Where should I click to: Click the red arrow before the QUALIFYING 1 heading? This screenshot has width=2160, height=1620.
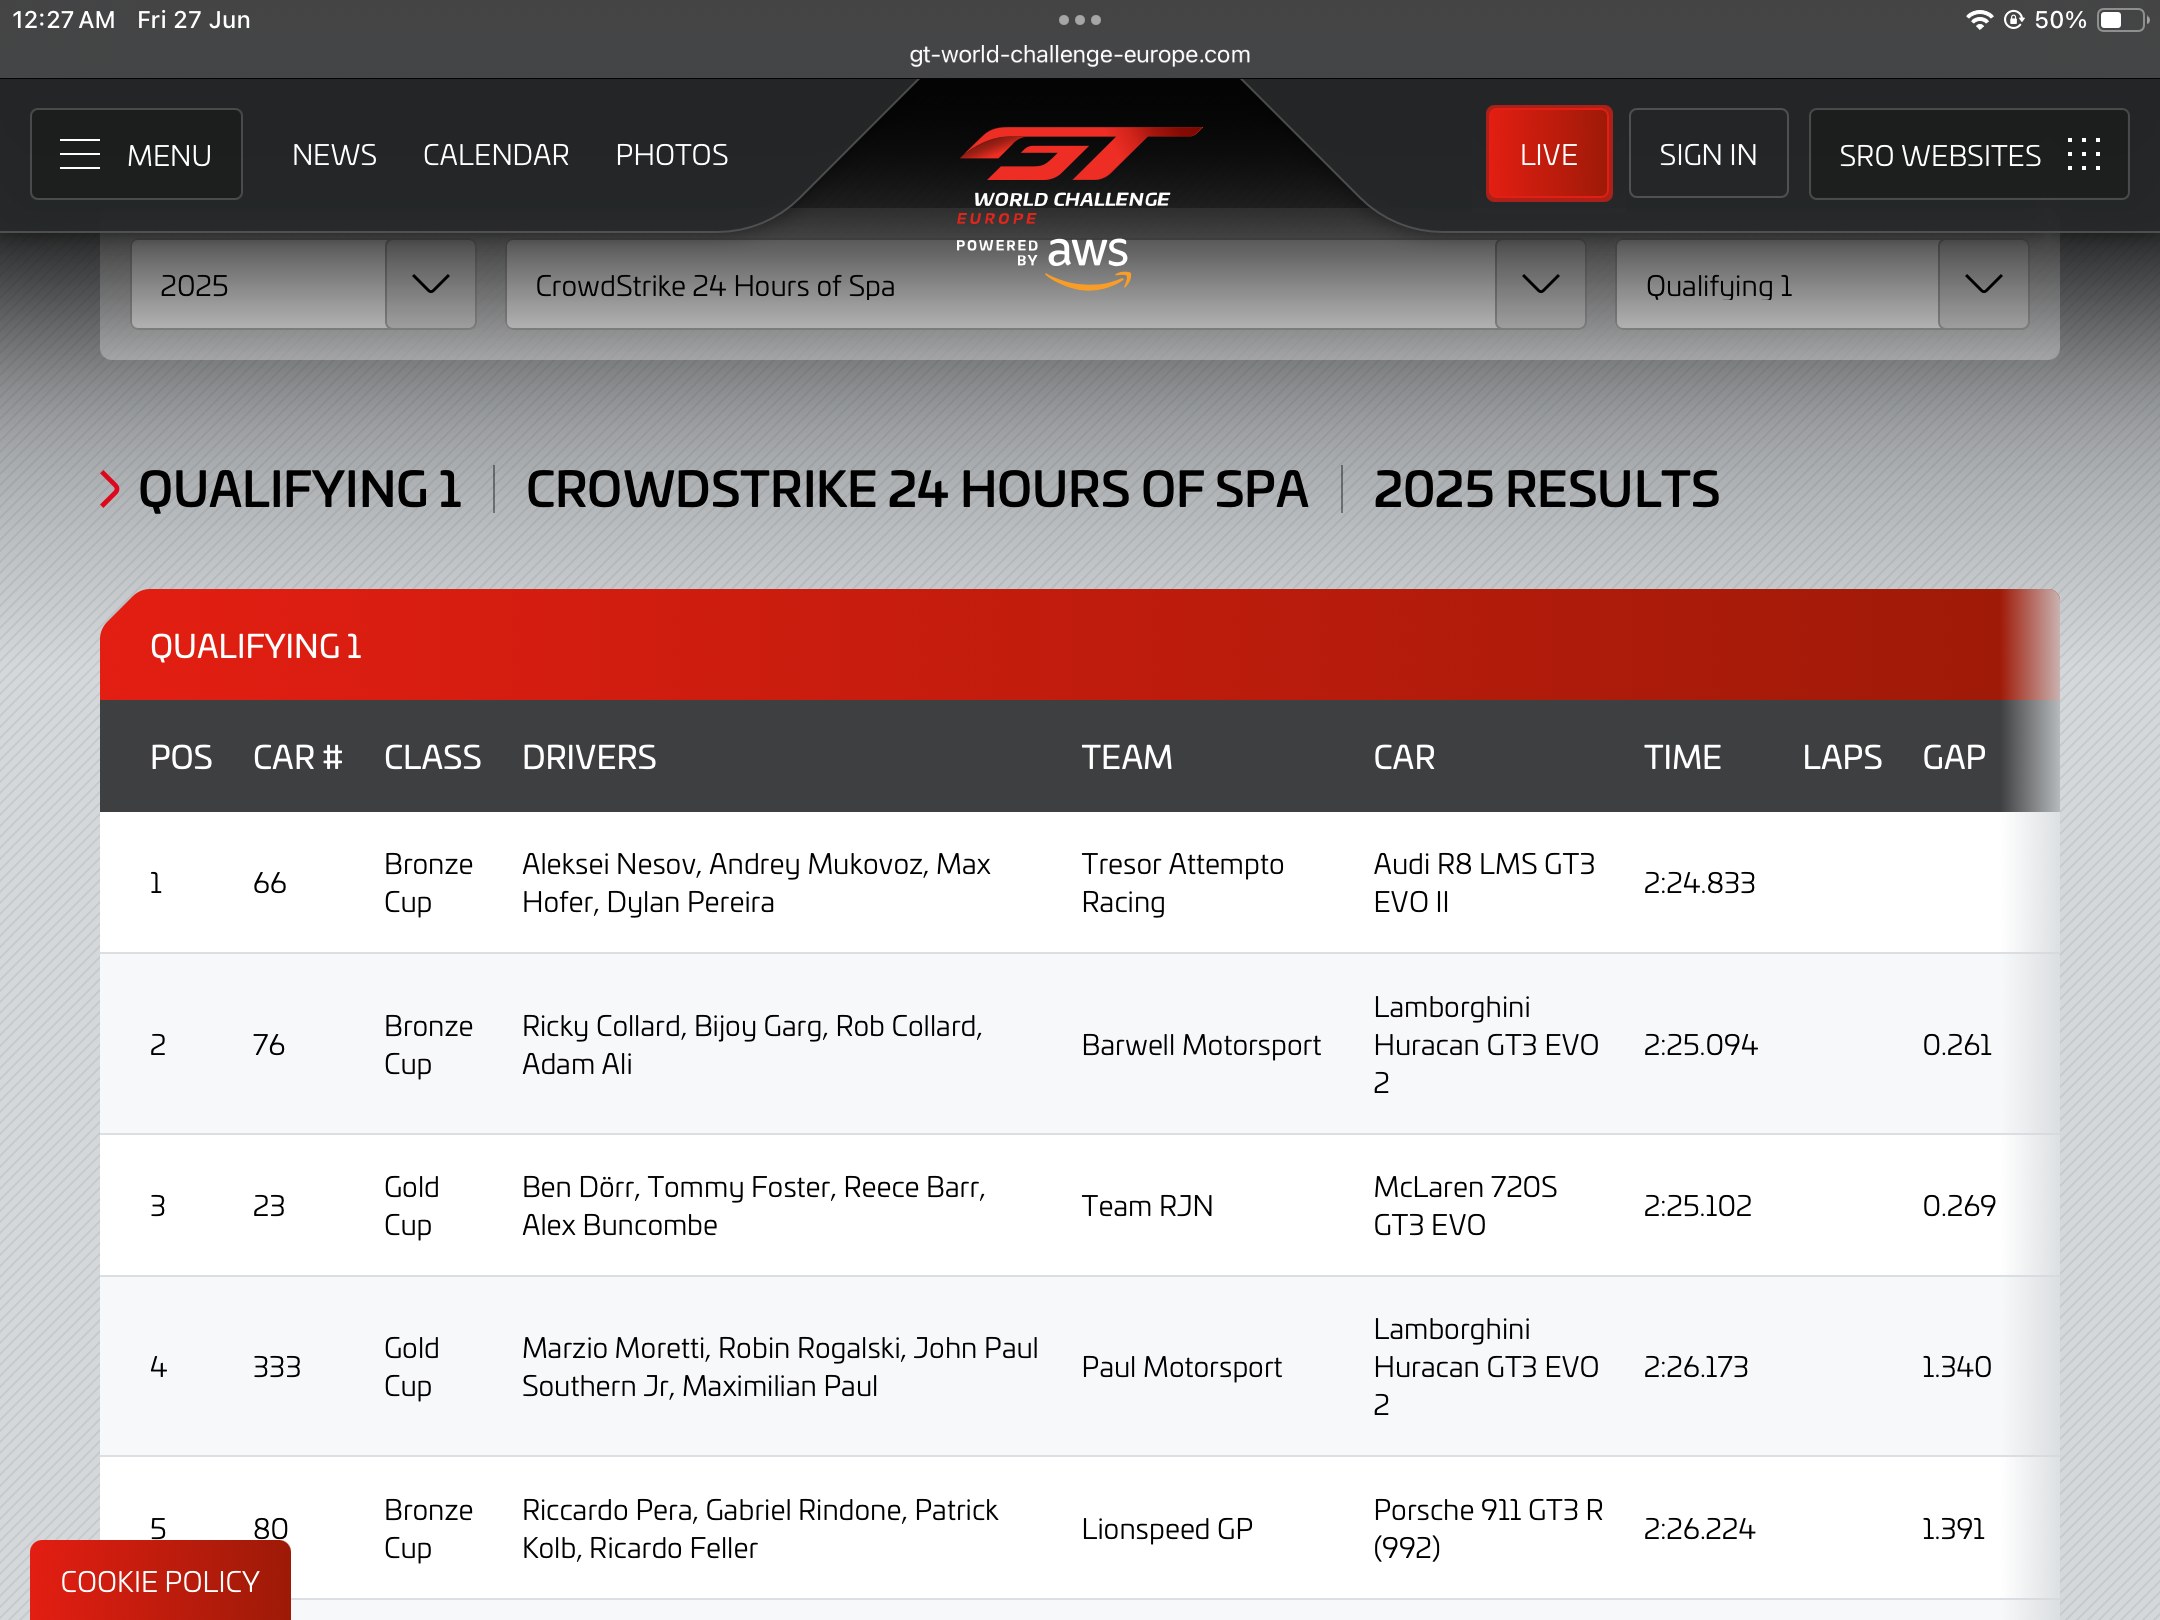(x=110, y=489)
